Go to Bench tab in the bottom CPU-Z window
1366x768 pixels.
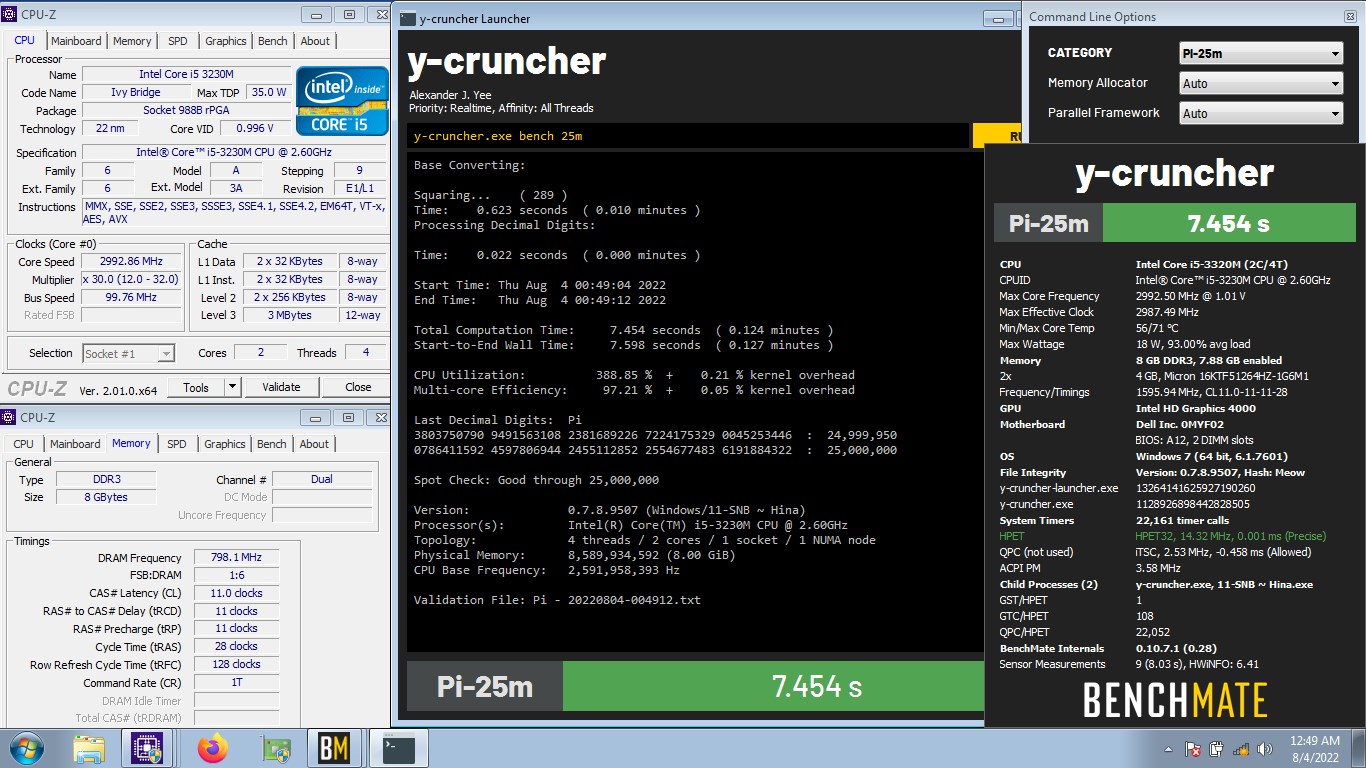272,444
